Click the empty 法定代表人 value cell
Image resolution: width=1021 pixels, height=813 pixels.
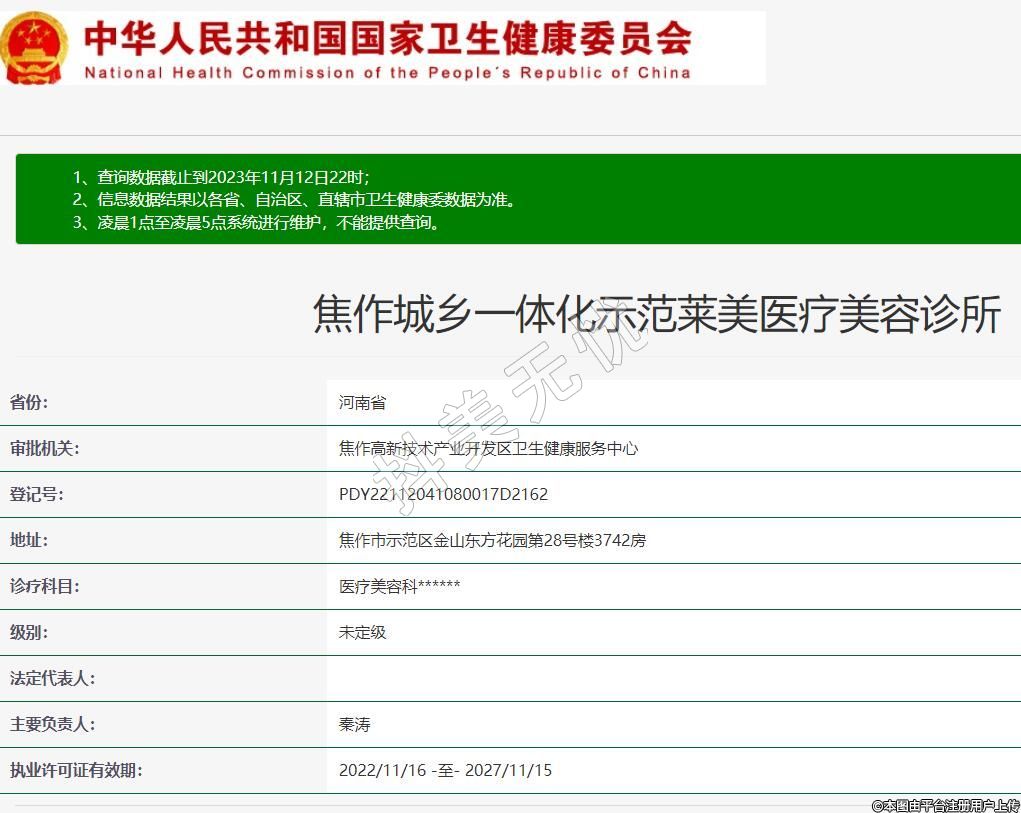[673, 679]
